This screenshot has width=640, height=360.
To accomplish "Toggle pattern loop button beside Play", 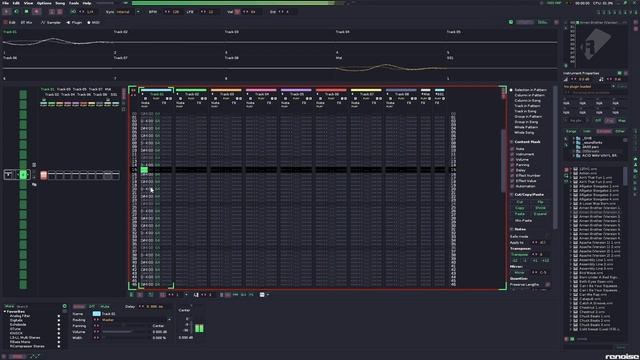I will 17,12.
